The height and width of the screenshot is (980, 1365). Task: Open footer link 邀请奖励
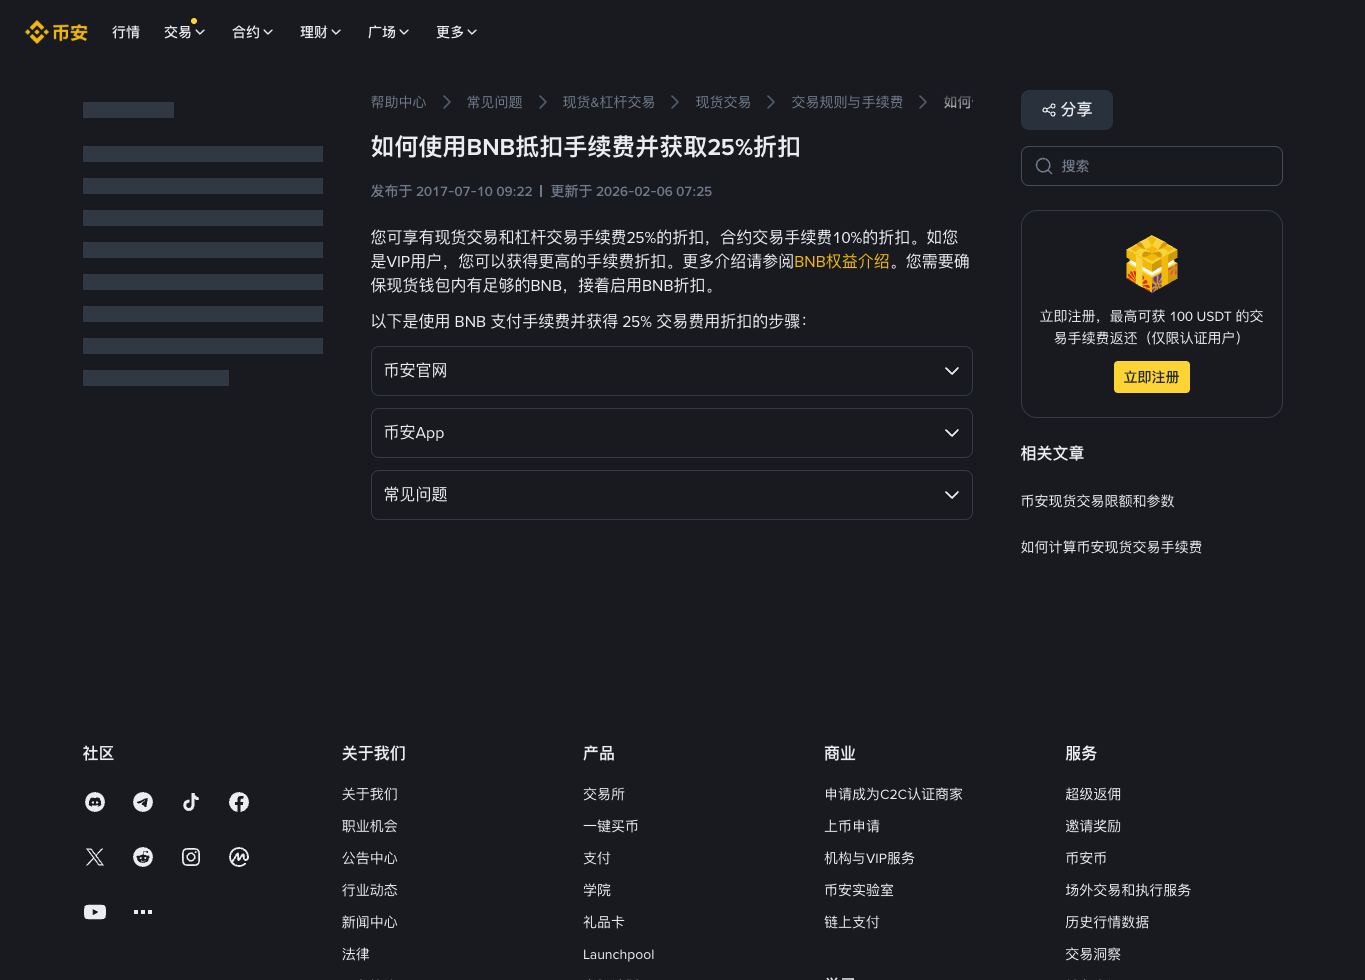click(x=1093, y=826)
